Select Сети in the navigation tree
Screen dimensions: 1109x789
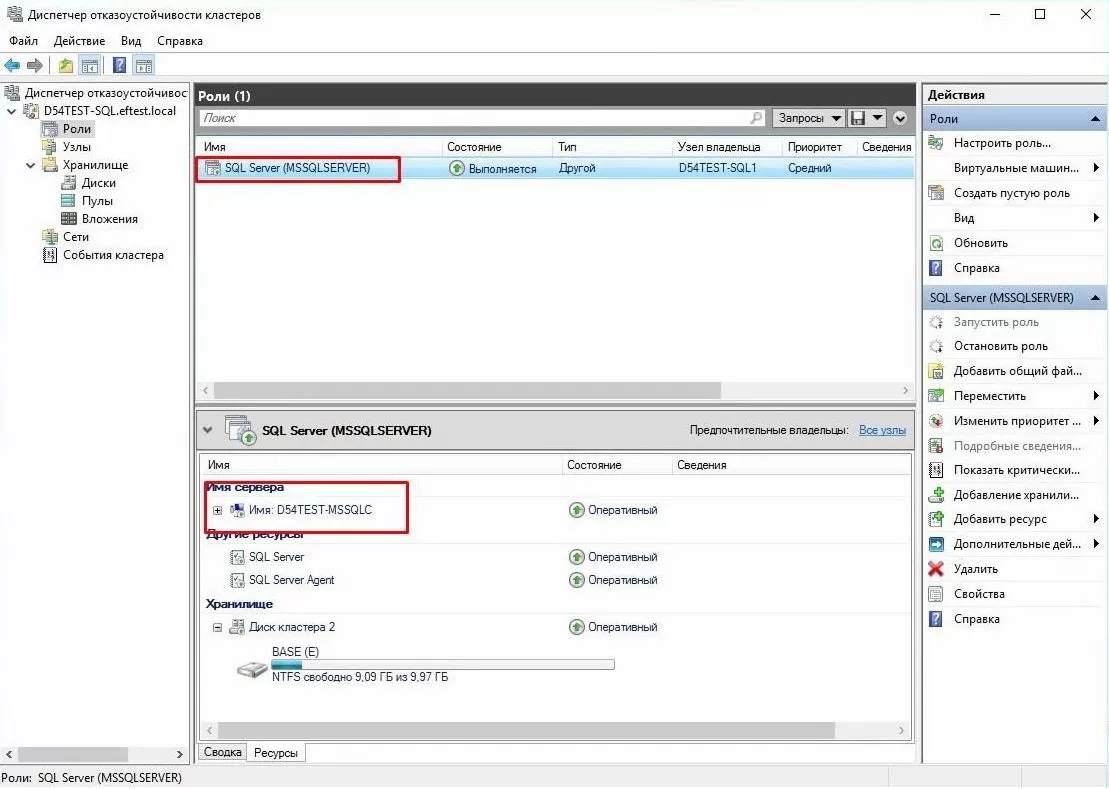pos(76,237)
